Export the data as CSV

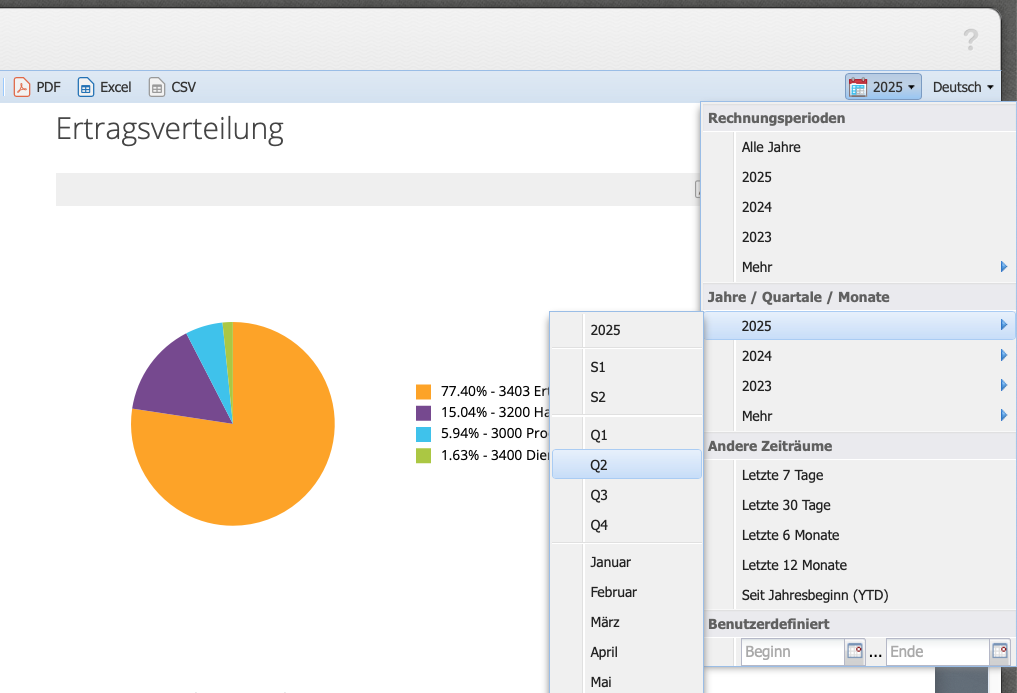(x=172, y=87)
